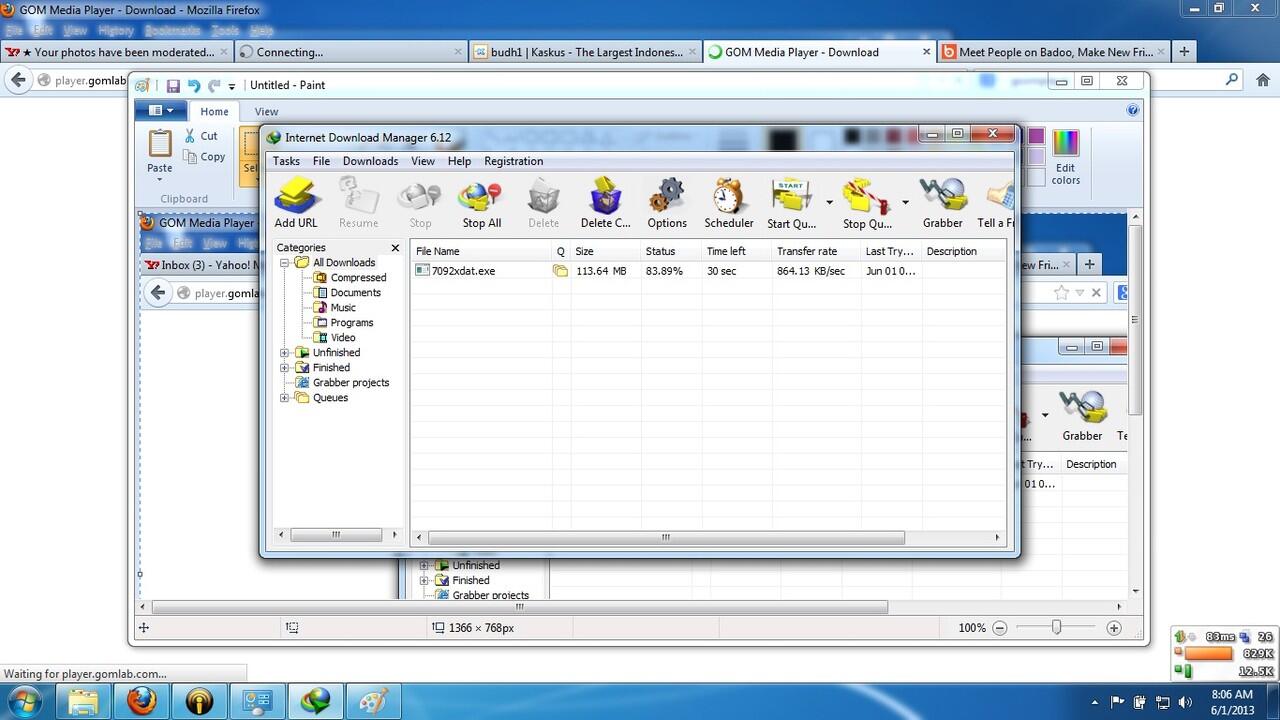Click Add URL in IDM toolbar
The height and width of the screenshot is (720, 1280).
[296, 203]
